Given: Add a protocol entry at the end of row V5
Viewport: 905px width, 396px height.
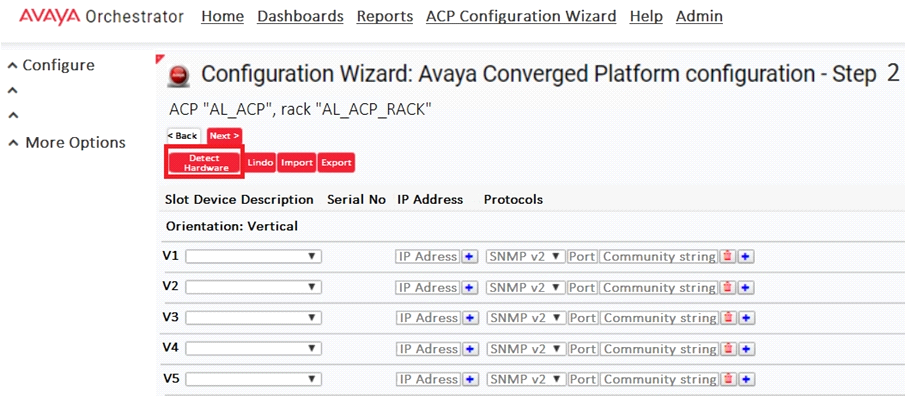Looking at the screenshot, I should pyautogui.click(x=746, y=379).
